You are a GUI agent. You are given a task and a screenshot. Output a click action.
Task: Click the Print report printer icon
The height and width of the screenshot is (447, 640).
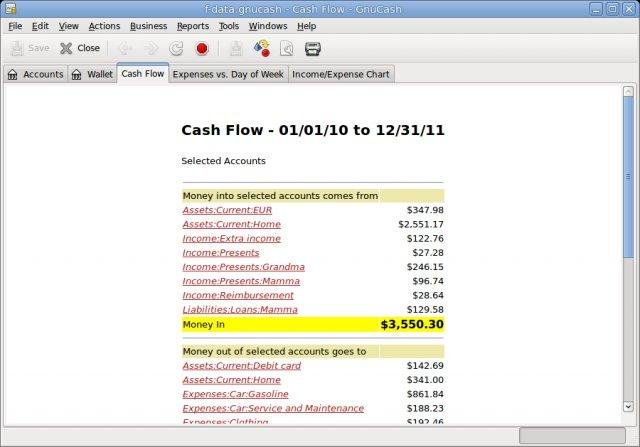click(x=312, y=48)
